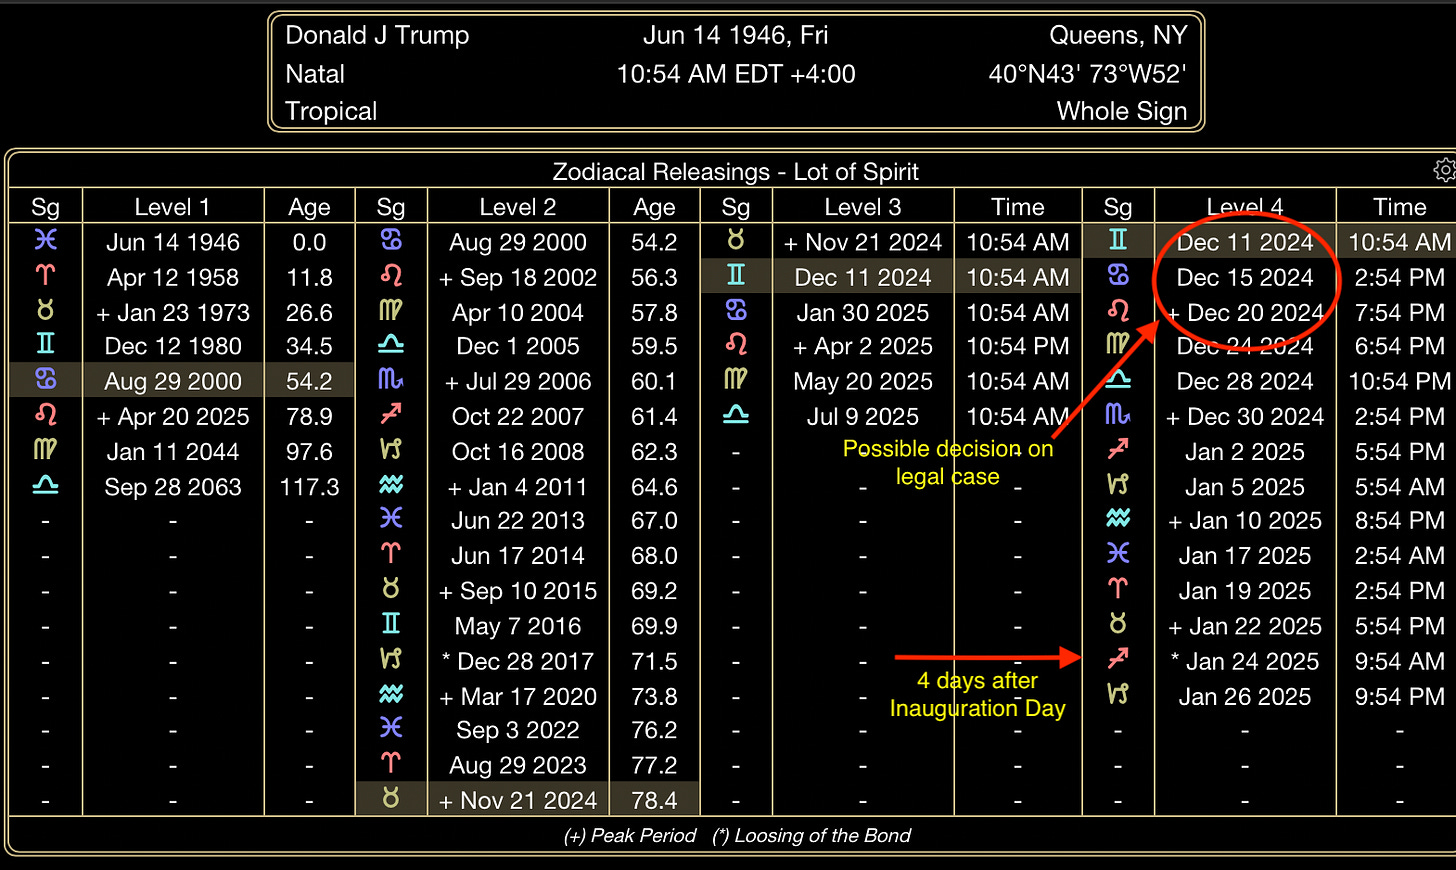The height and width of the screenshot is (870, 1456).
Task: Click Level 4 date Dec 28 2024
Action: coord(1245,381)
